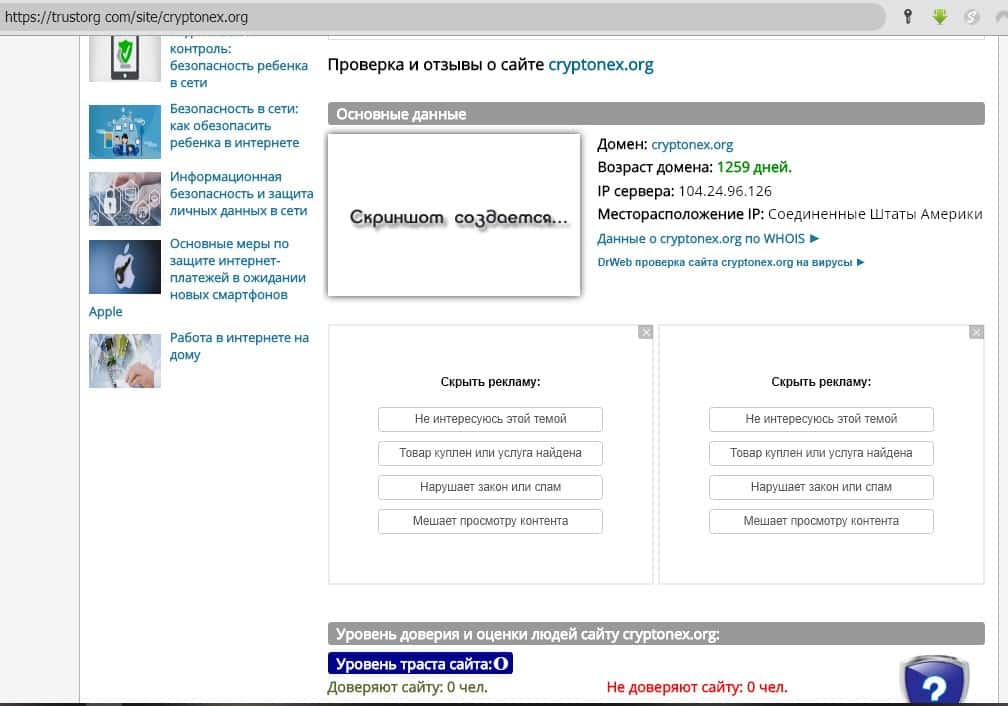Viewport: 1008px width, 706px height.
Task: Click the gray S extension icon
Action: pyautogui.click(x=970, y=17)
